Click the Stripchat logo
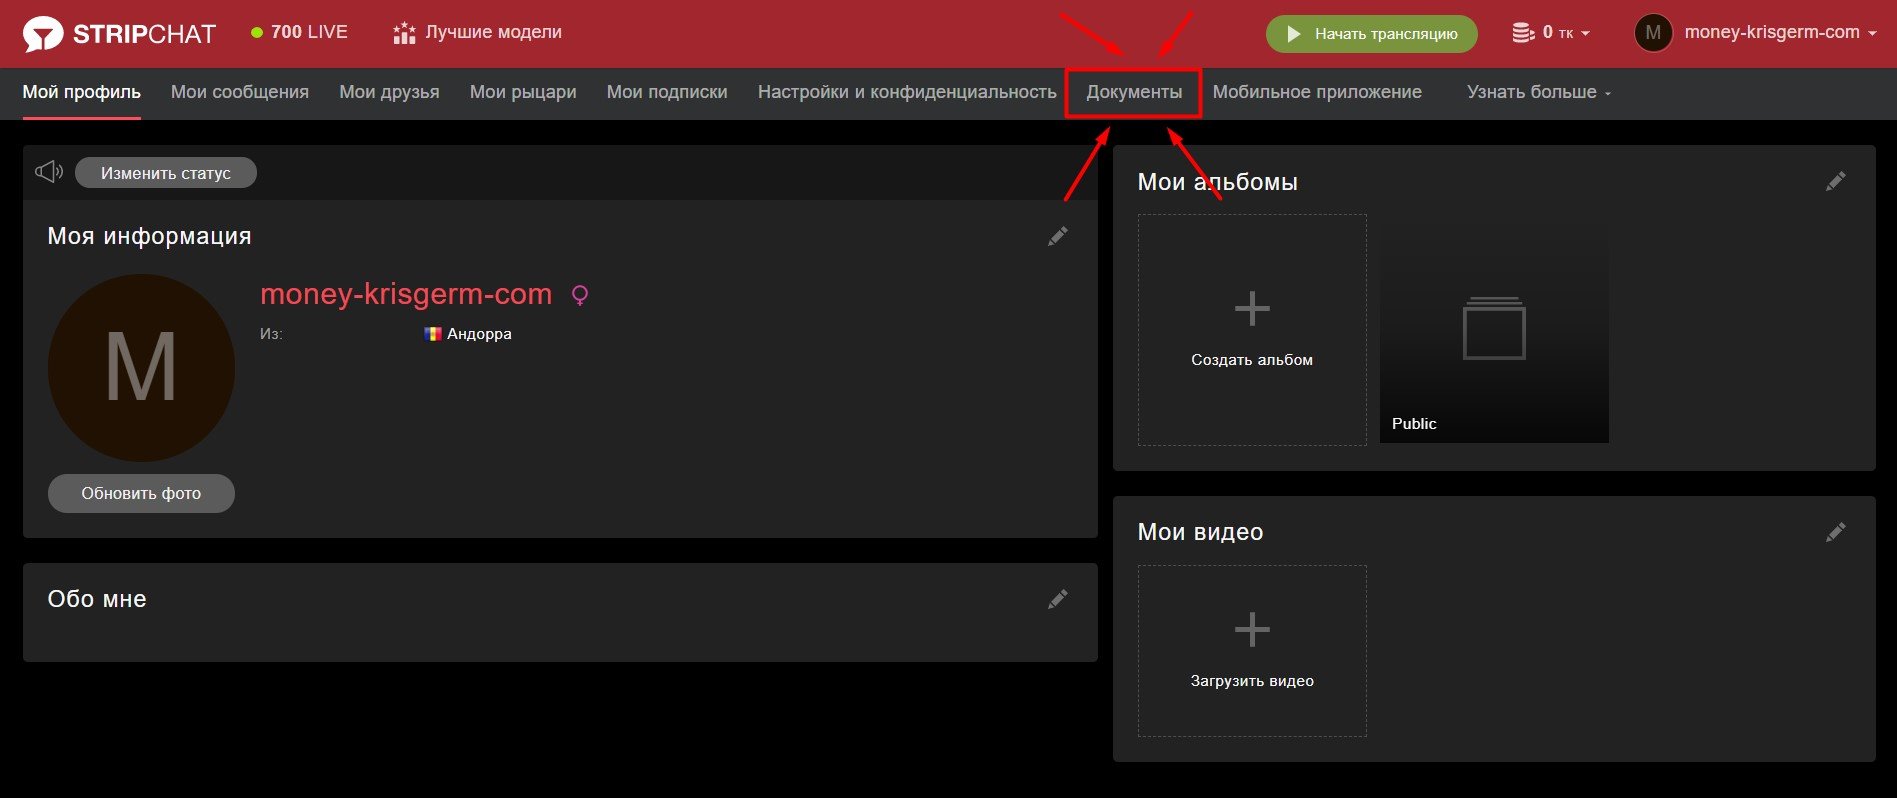The width and height of the screenshot is (1897, 798). [x=119, y=34]
